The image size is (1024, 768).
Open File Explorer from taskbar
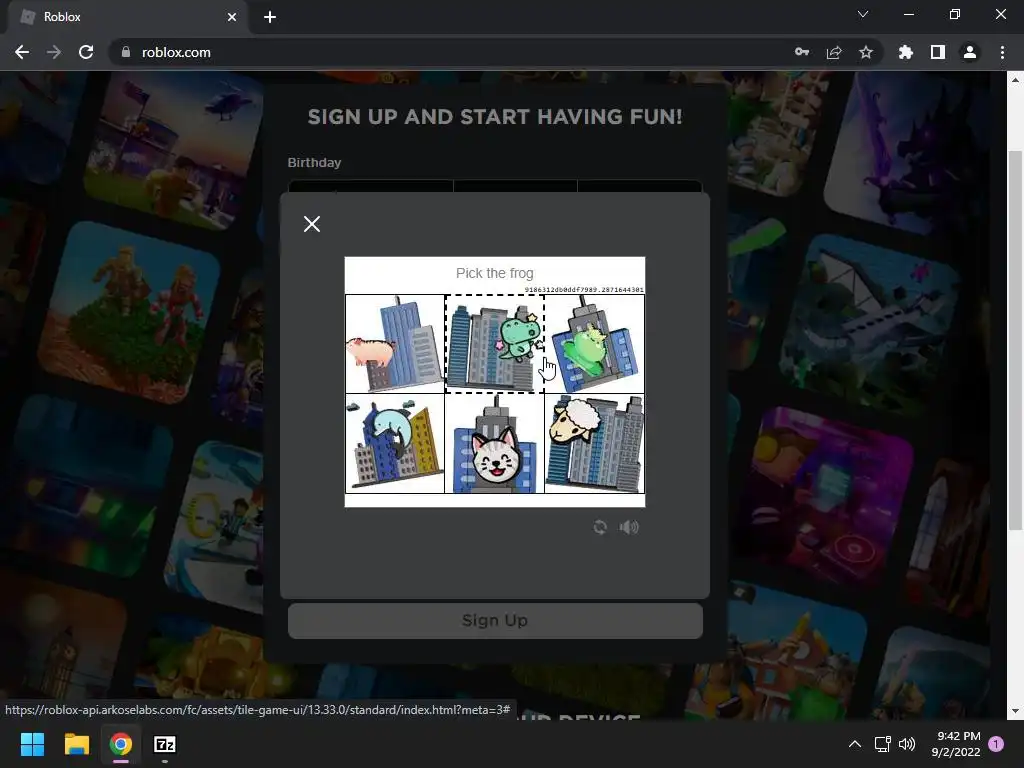tap(76, 744)
